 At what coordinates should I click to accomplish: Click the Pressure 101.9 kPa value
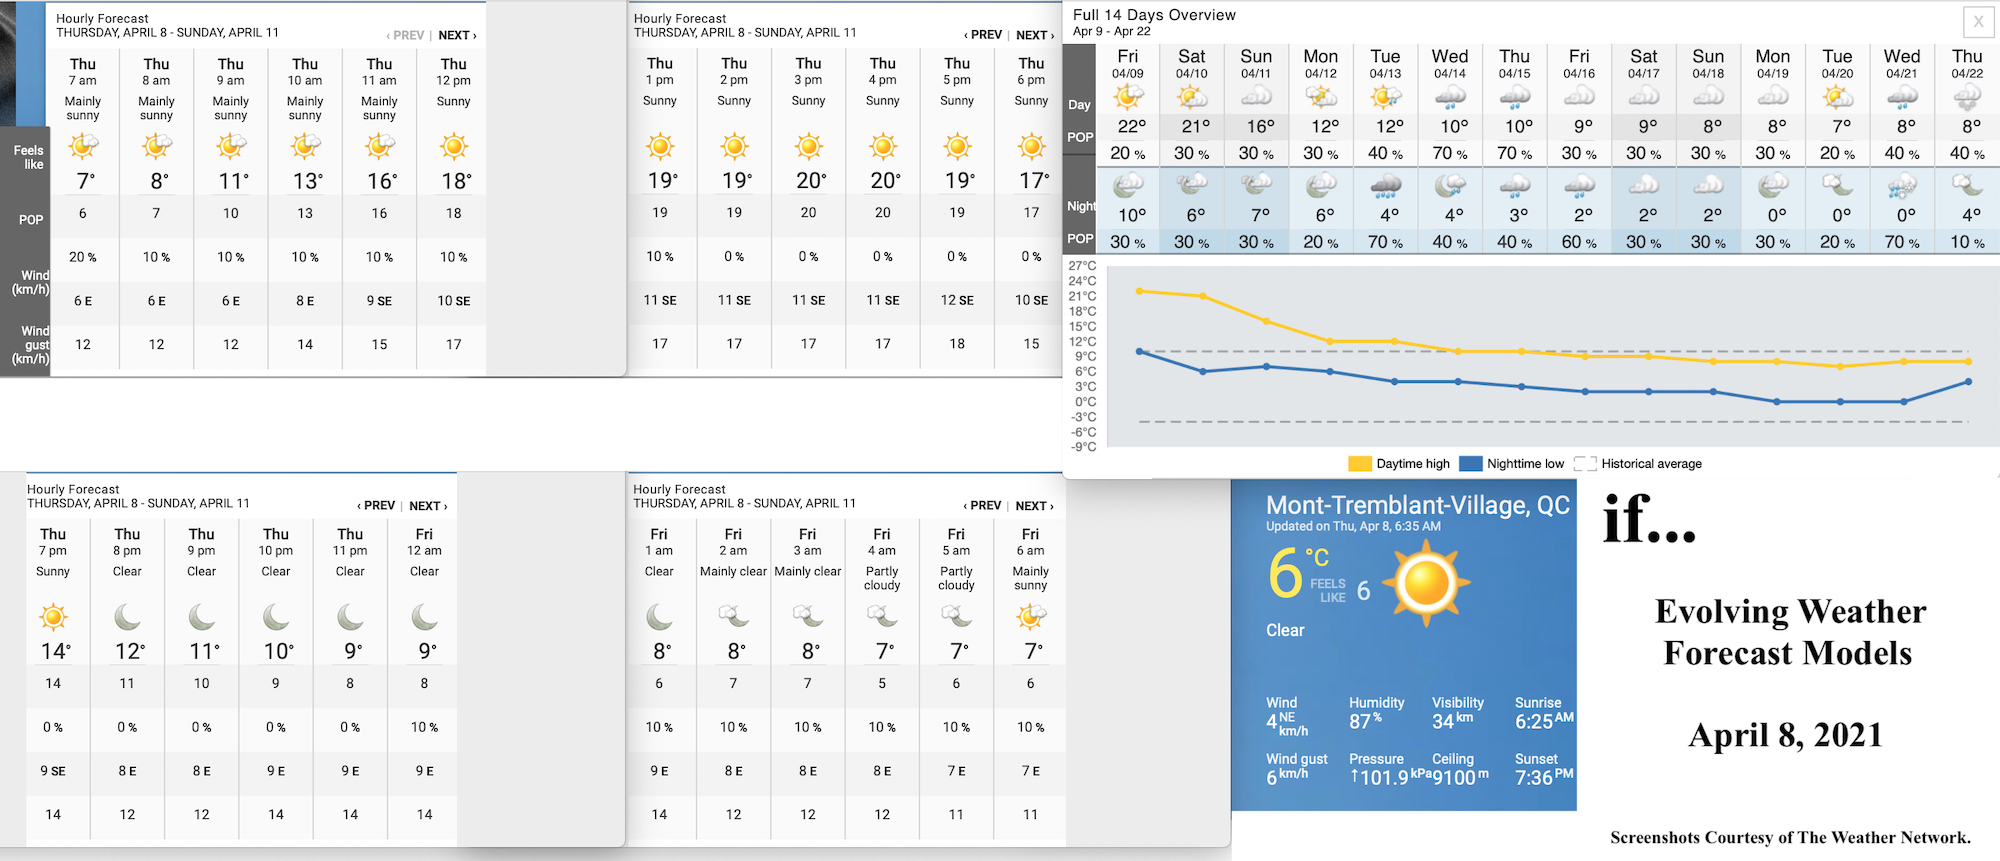tap(1390, 777)
